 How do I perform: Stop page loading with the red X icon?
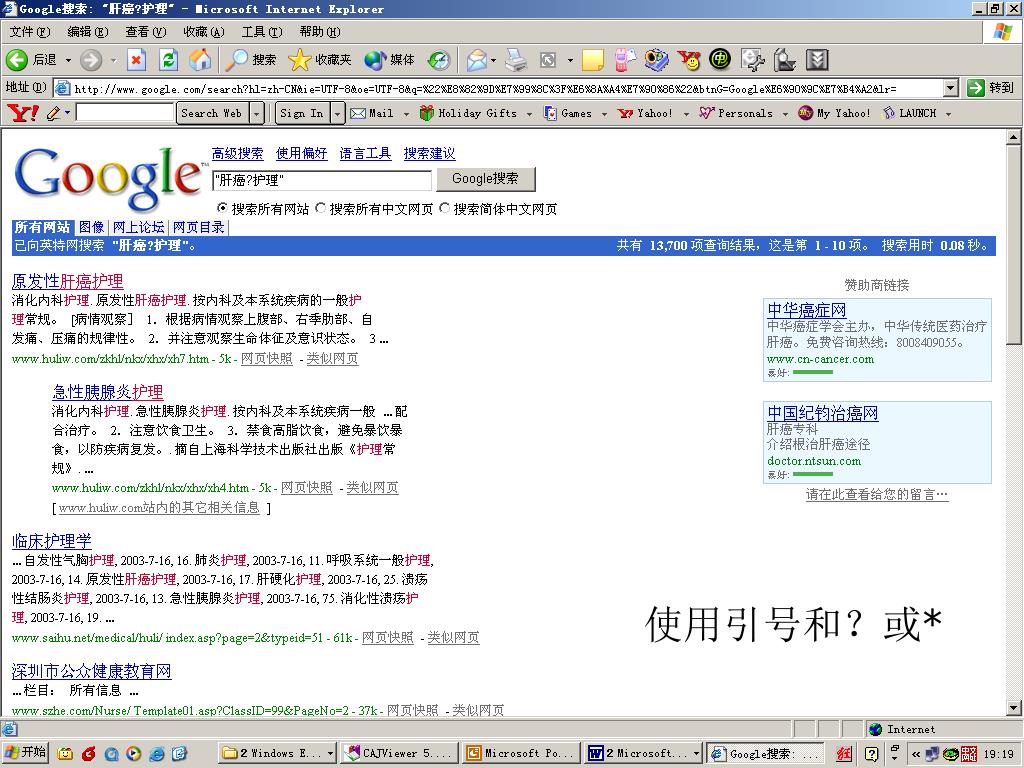[136, 60]
